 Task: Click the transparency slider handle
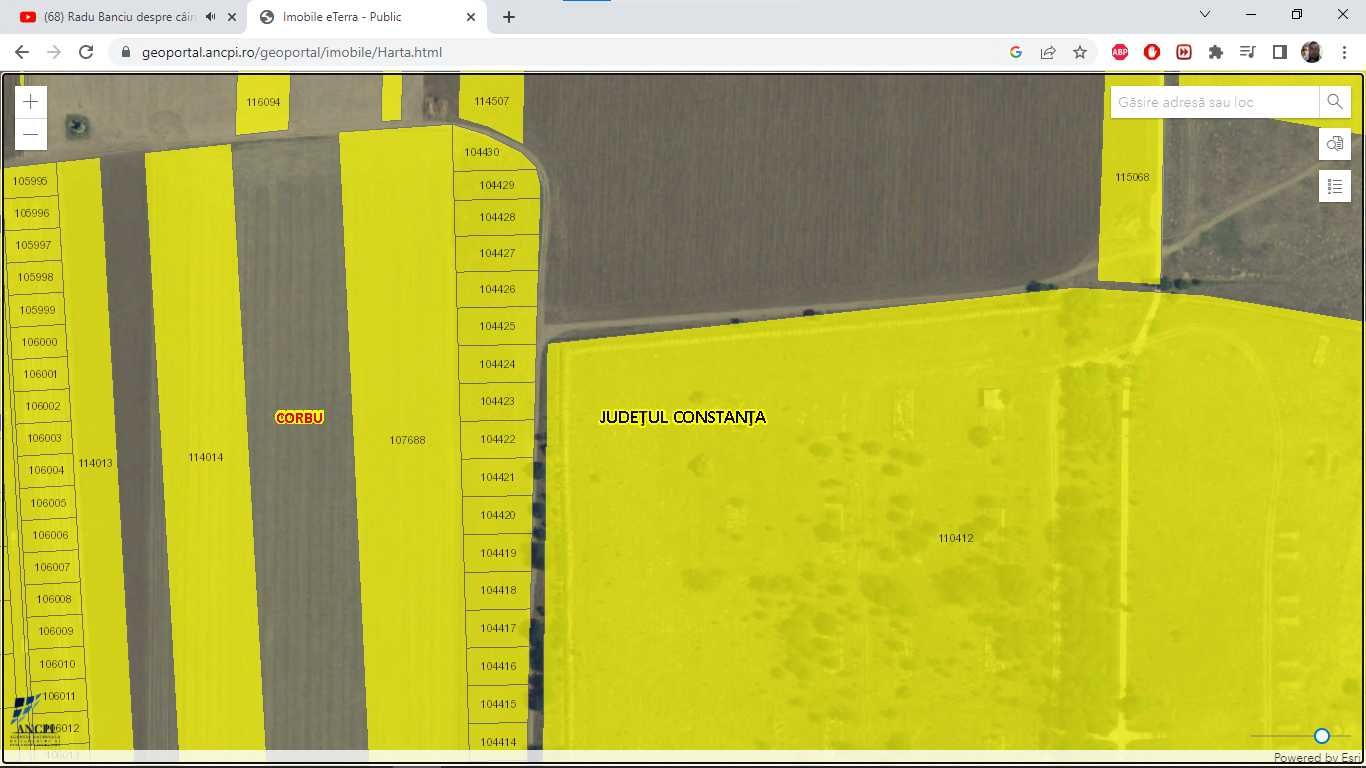pyautogui.click(x=1322, y=736)
